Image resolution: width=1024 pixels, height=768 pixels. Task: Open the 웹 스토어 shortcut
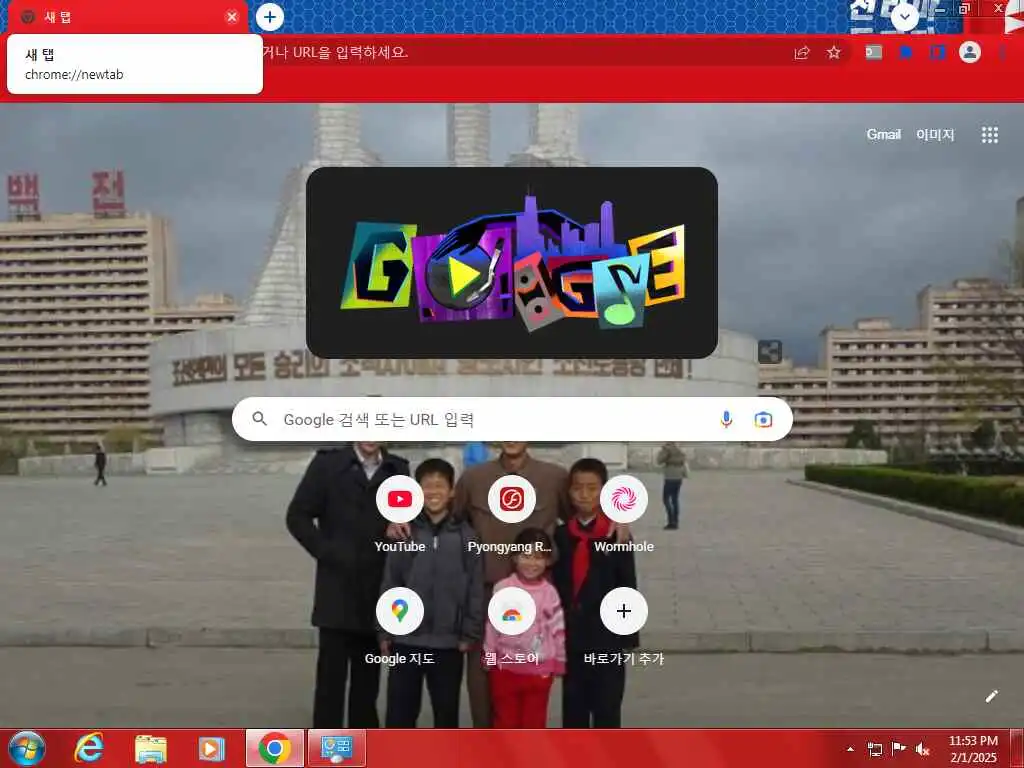(511, 627)
